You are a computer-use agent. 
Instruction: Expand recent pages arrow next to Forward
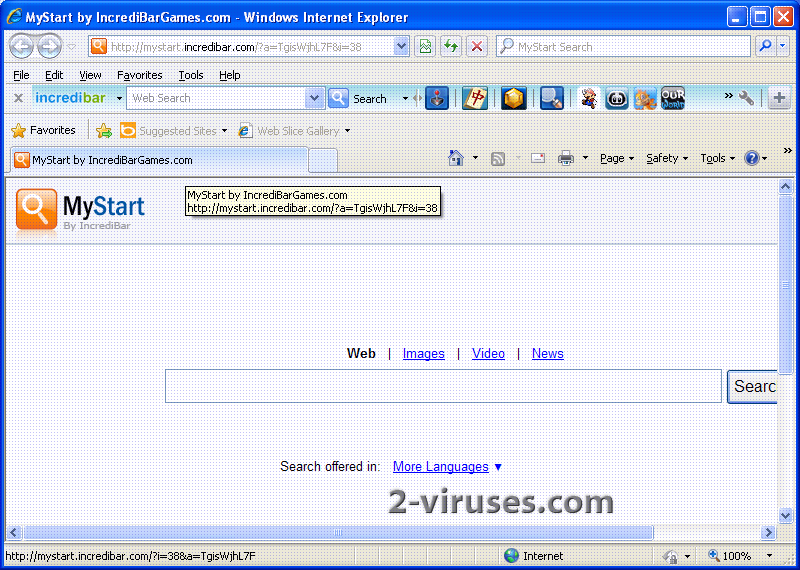71,47
